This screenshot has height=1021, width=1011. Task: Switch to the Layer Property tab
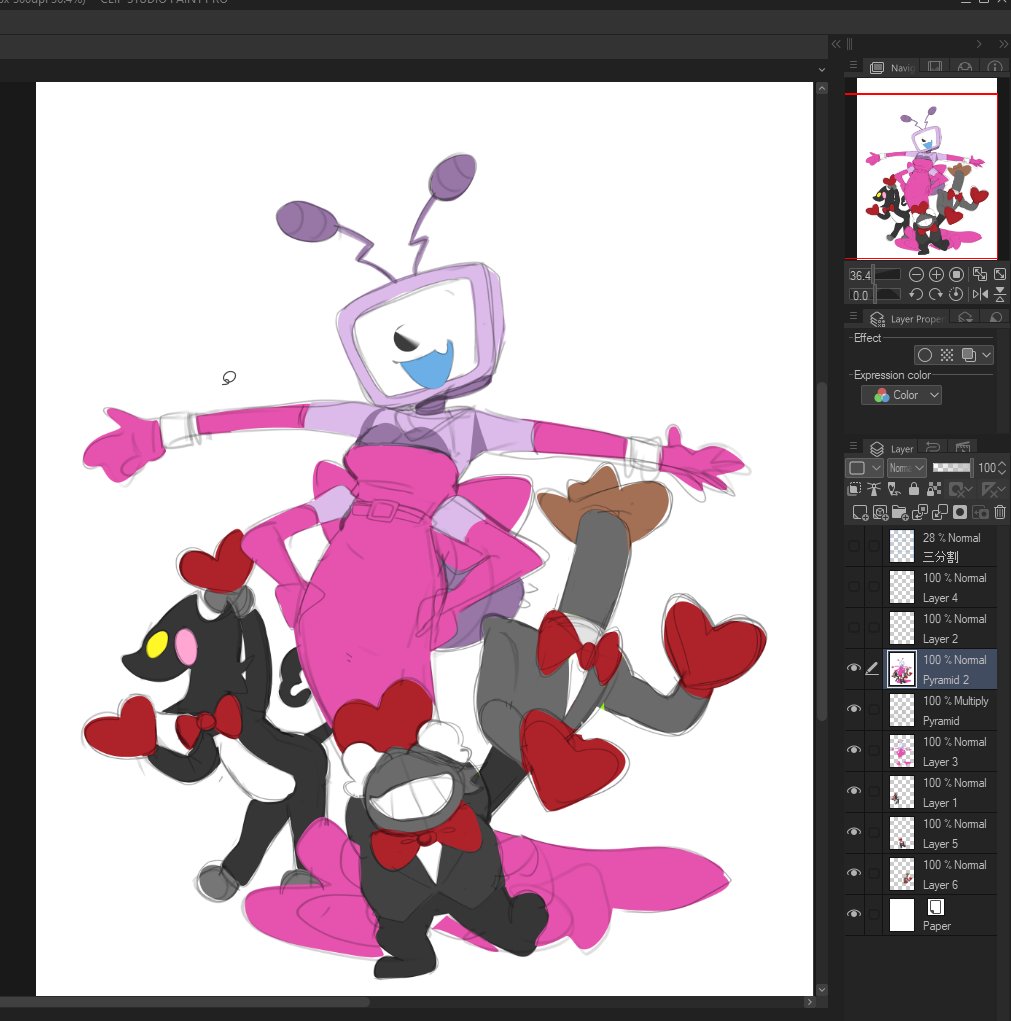click(x=909, y=318)
